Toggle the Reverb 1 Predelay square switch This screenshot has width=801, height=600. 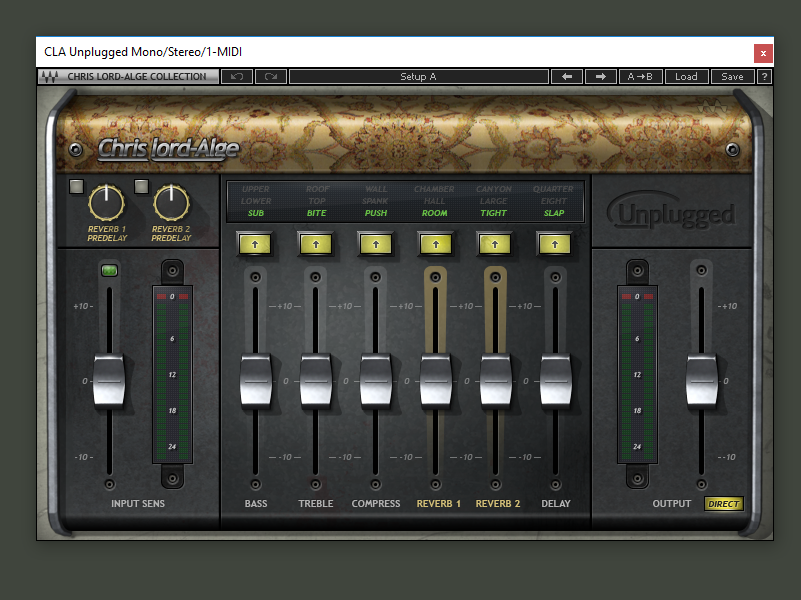click(x=77, y=186)
